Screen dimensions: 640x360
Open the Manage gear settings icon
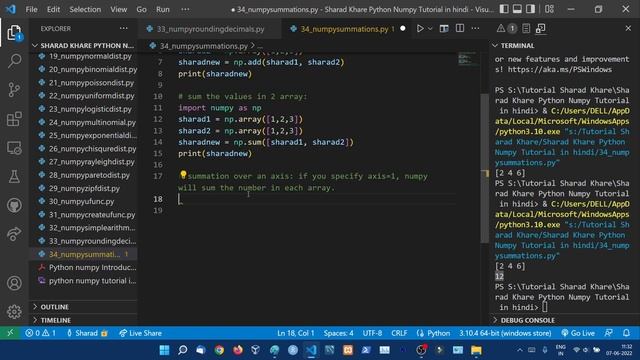point(14,311)
